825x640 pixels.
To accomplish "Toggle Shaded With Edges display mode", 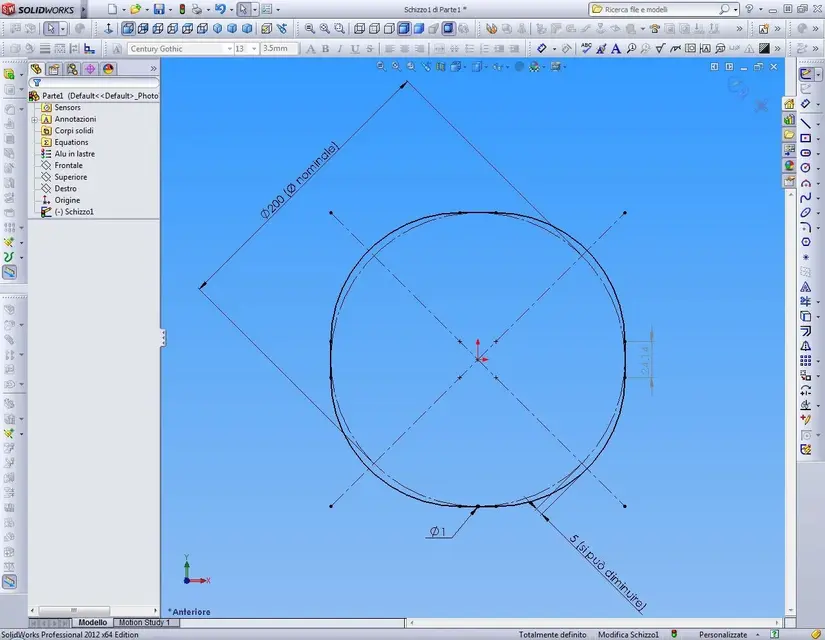I will pyautogui.click(x=404, y=28).
